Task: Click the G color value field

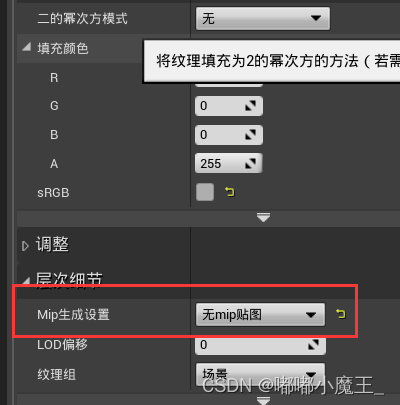Action: point(229,106)
